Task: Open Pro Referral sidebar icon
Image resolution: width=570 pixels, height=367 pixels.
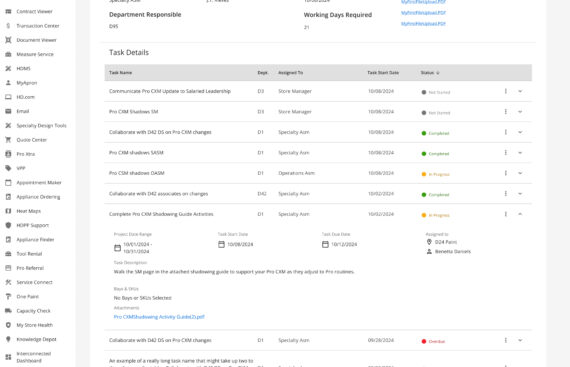Action: (8, 268)
